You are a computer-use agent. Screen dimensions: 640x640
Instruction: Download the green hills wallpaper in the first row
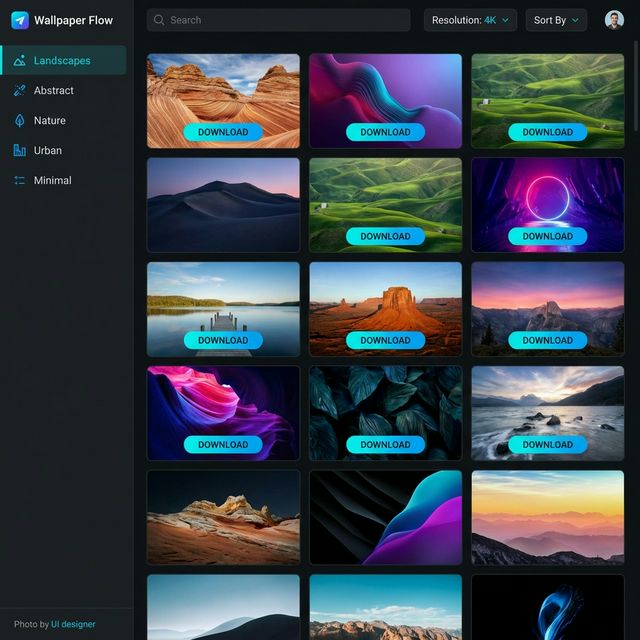[547, 132]
